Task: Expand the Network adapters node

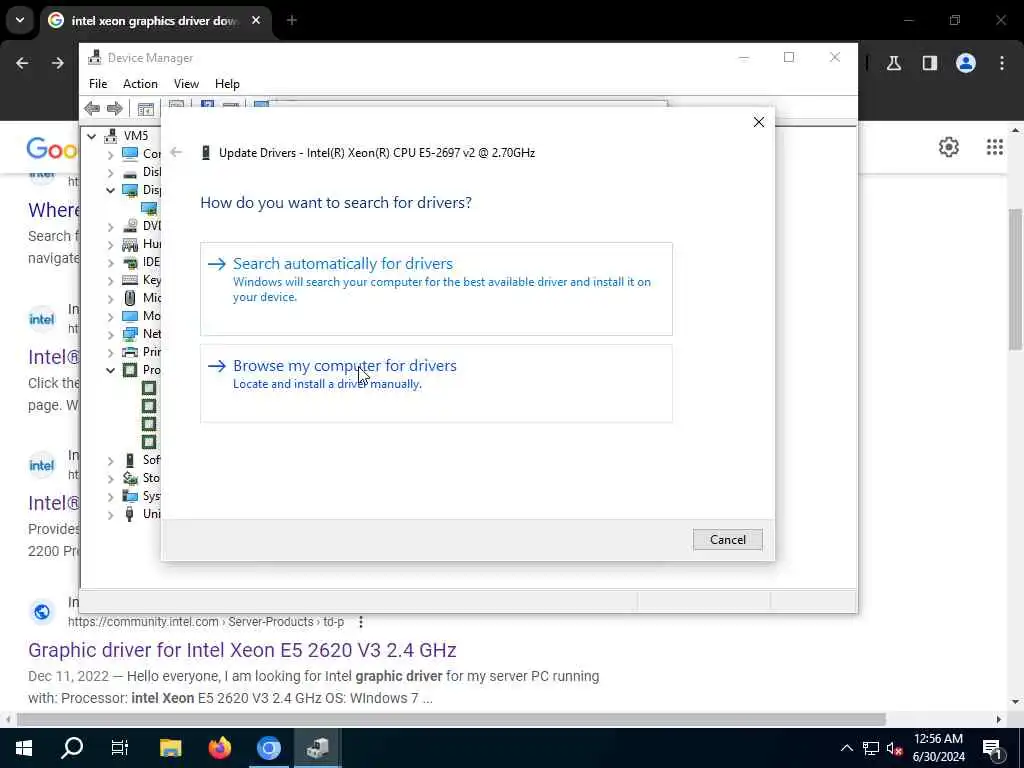Action: pos(110,334)
